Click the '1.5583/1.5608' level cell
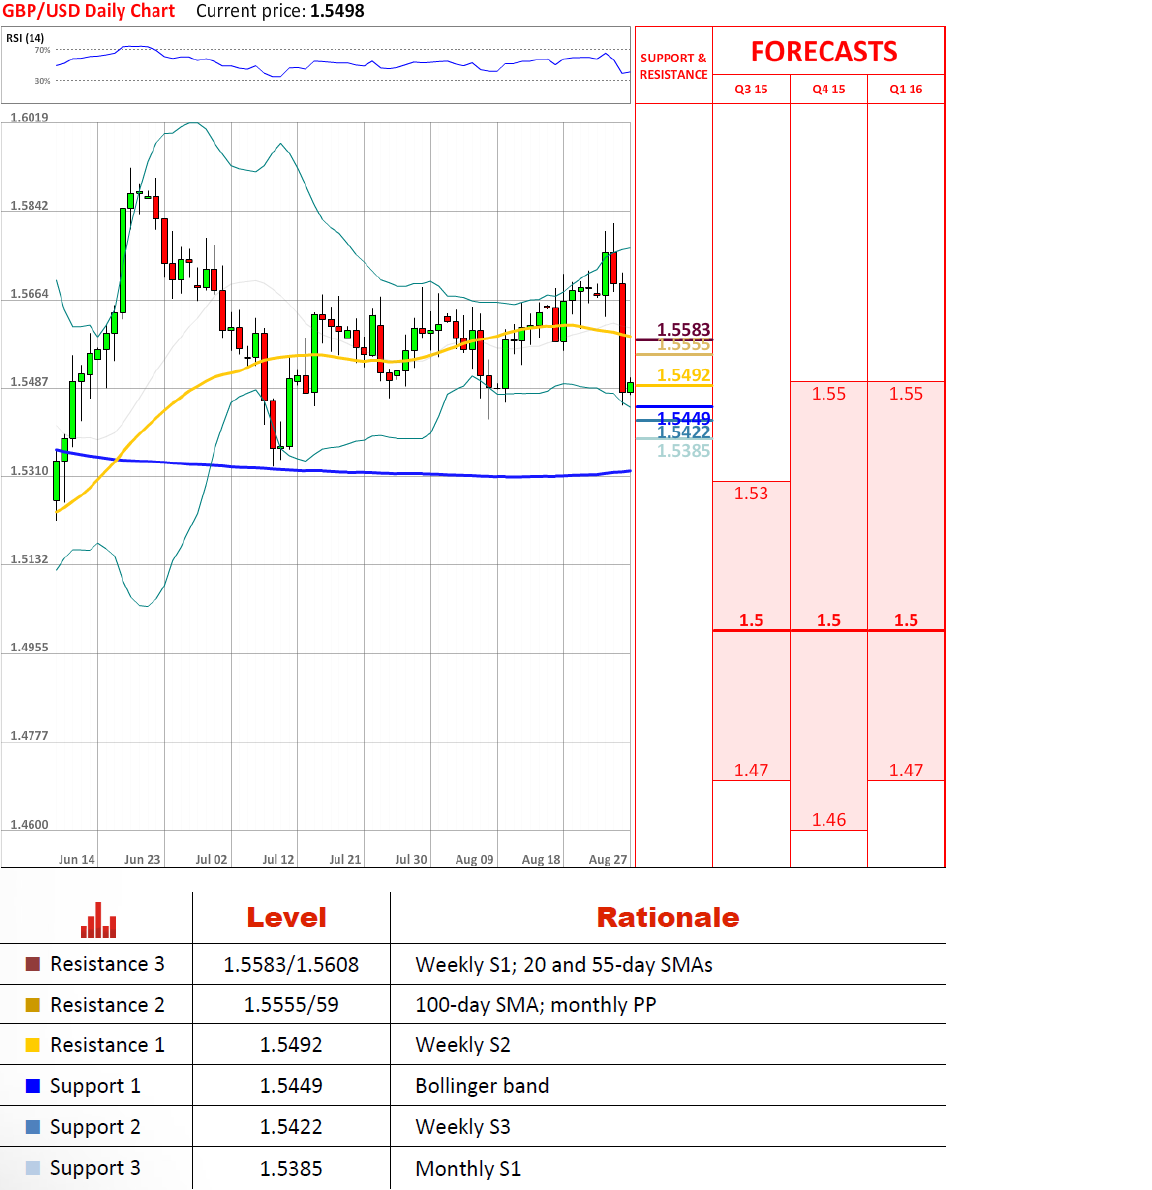The height and width of the screenshot is (1190, 1152). coord(291,965)
